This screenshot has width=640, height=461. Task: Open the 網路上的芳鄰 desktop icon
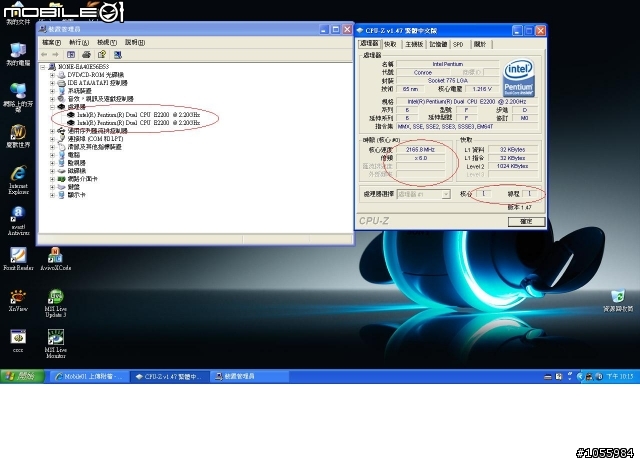pyautogui.click(x=18, y=98)
